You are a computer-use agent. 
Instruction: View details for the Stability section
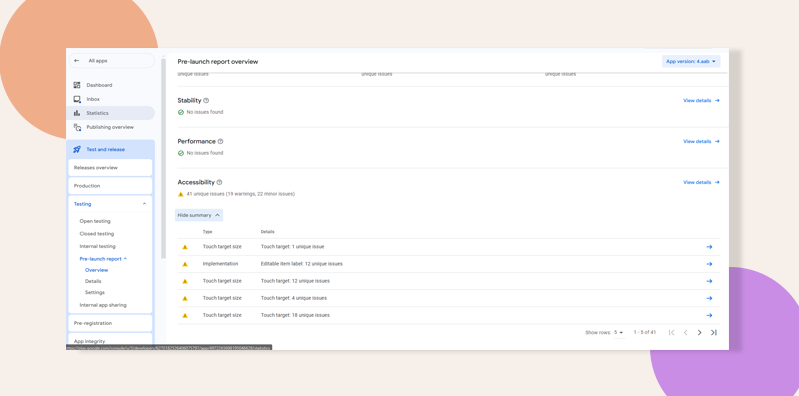pos(701,101)
